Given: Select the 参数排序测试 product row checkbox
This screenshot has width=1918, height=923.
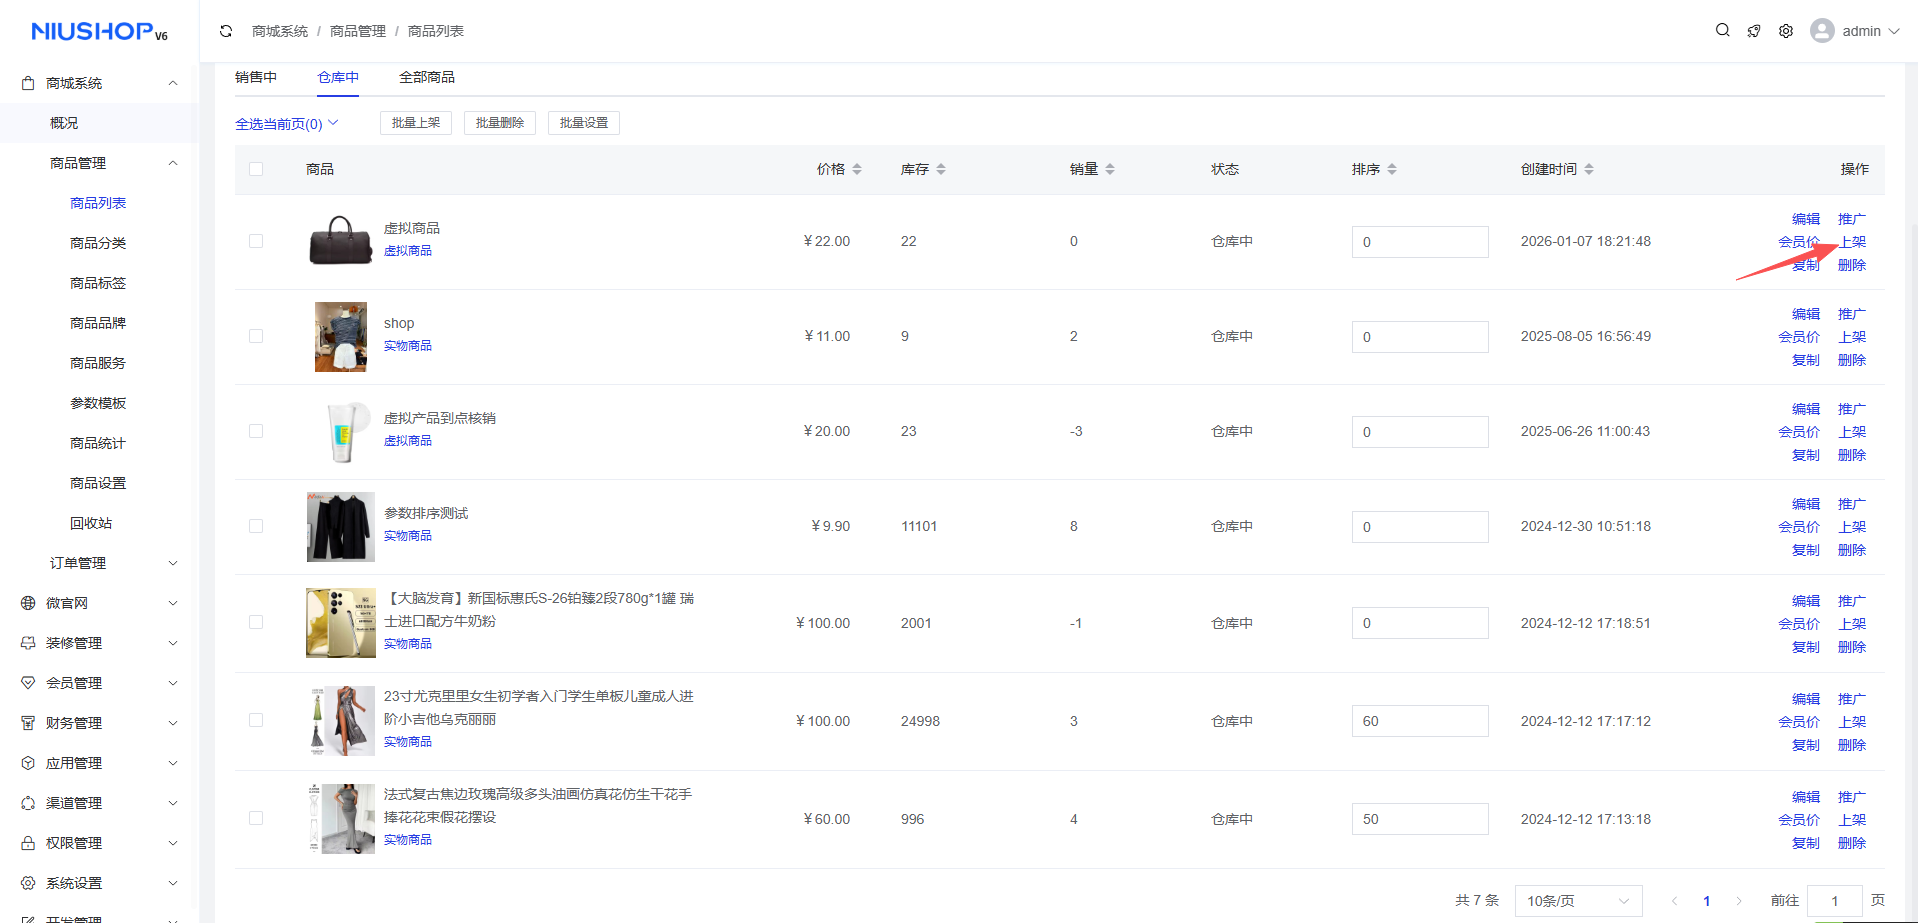Looking at the screenshot, I should (x=256, y=526).
